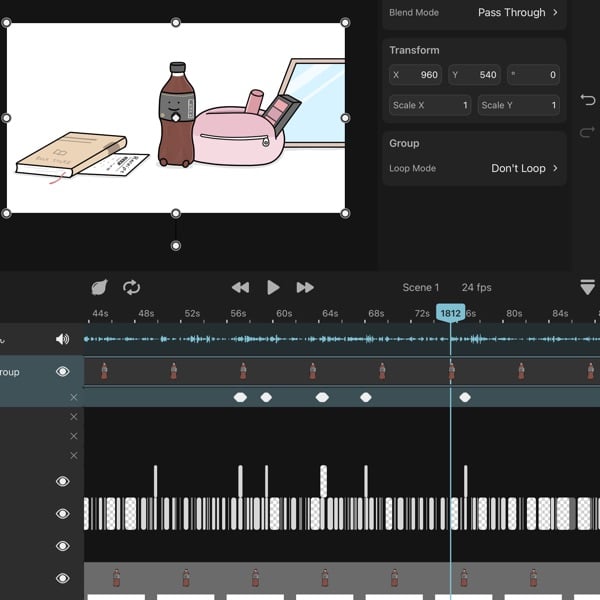This screenshot has height=600, width=600.
Task: Click the 24 fps frame rate label
Action: [x=476, y=288]
